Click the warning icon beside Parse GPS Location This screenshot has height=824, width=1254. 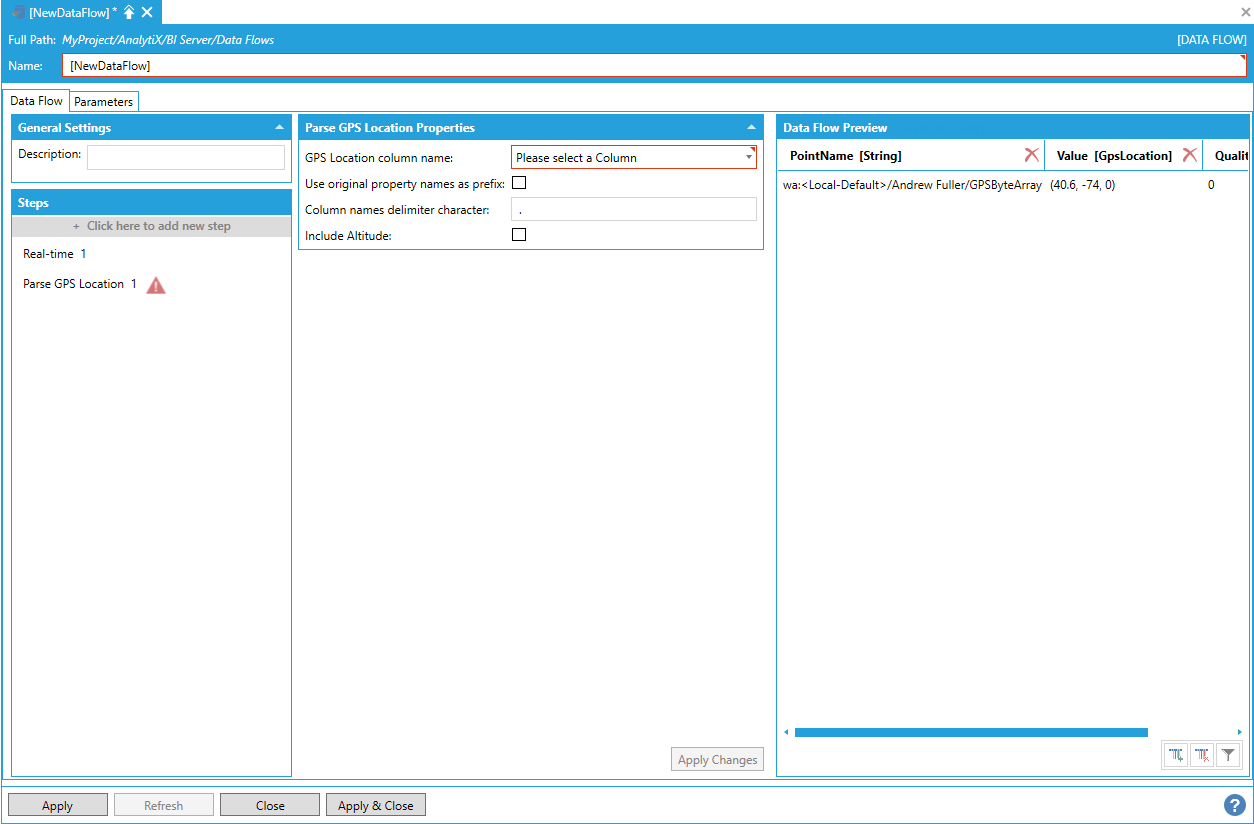(156, 285)
